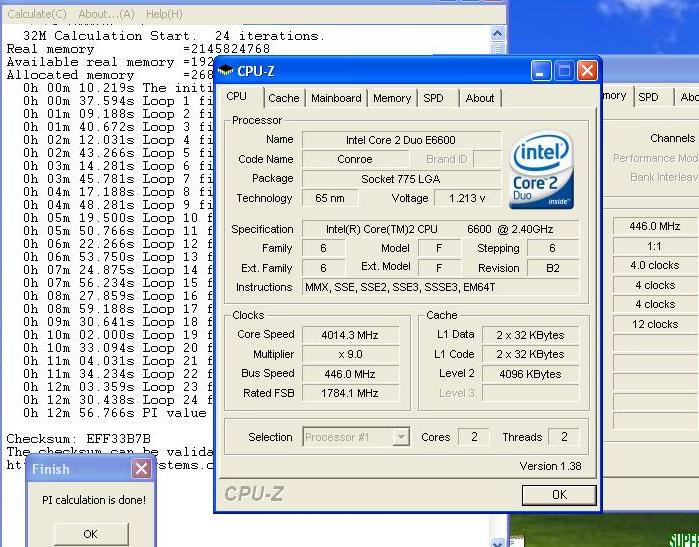The image size is (699, 547).
Task: Click the Code Name field Conroe
Action: [x=355, y=159]
